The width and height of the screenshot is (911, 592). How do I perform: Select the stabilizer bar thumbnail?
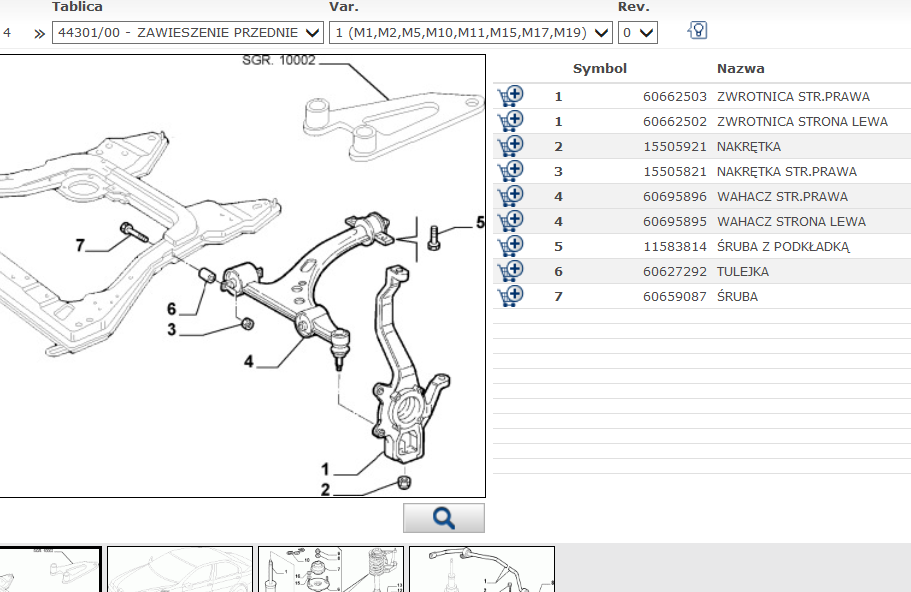[x=482, y=569]
